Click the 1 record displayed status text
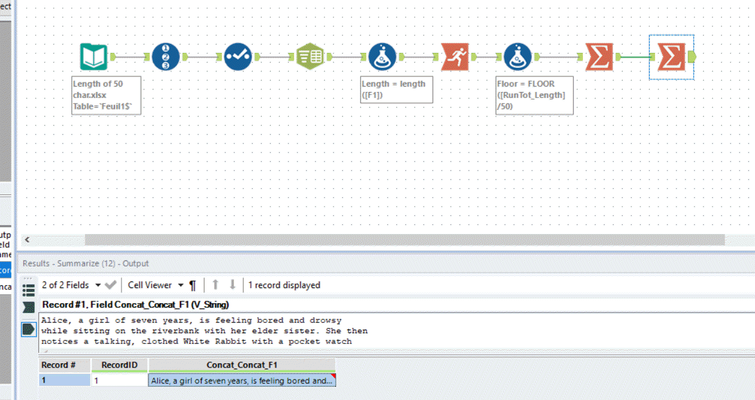The image size is (755, 400). pyautogui.click(x=284, y=285)
